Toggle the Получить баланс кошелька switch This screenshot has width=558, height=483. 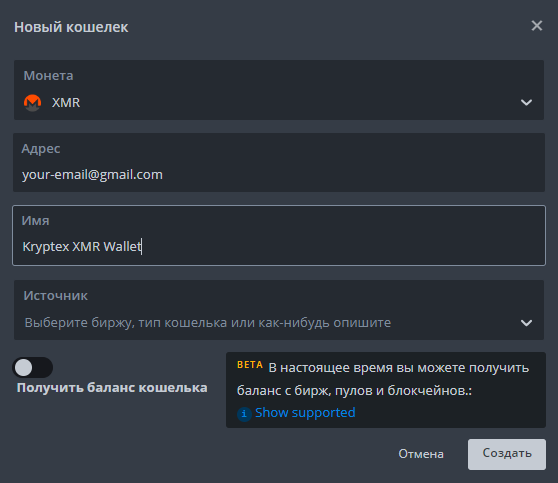[32, 367]
